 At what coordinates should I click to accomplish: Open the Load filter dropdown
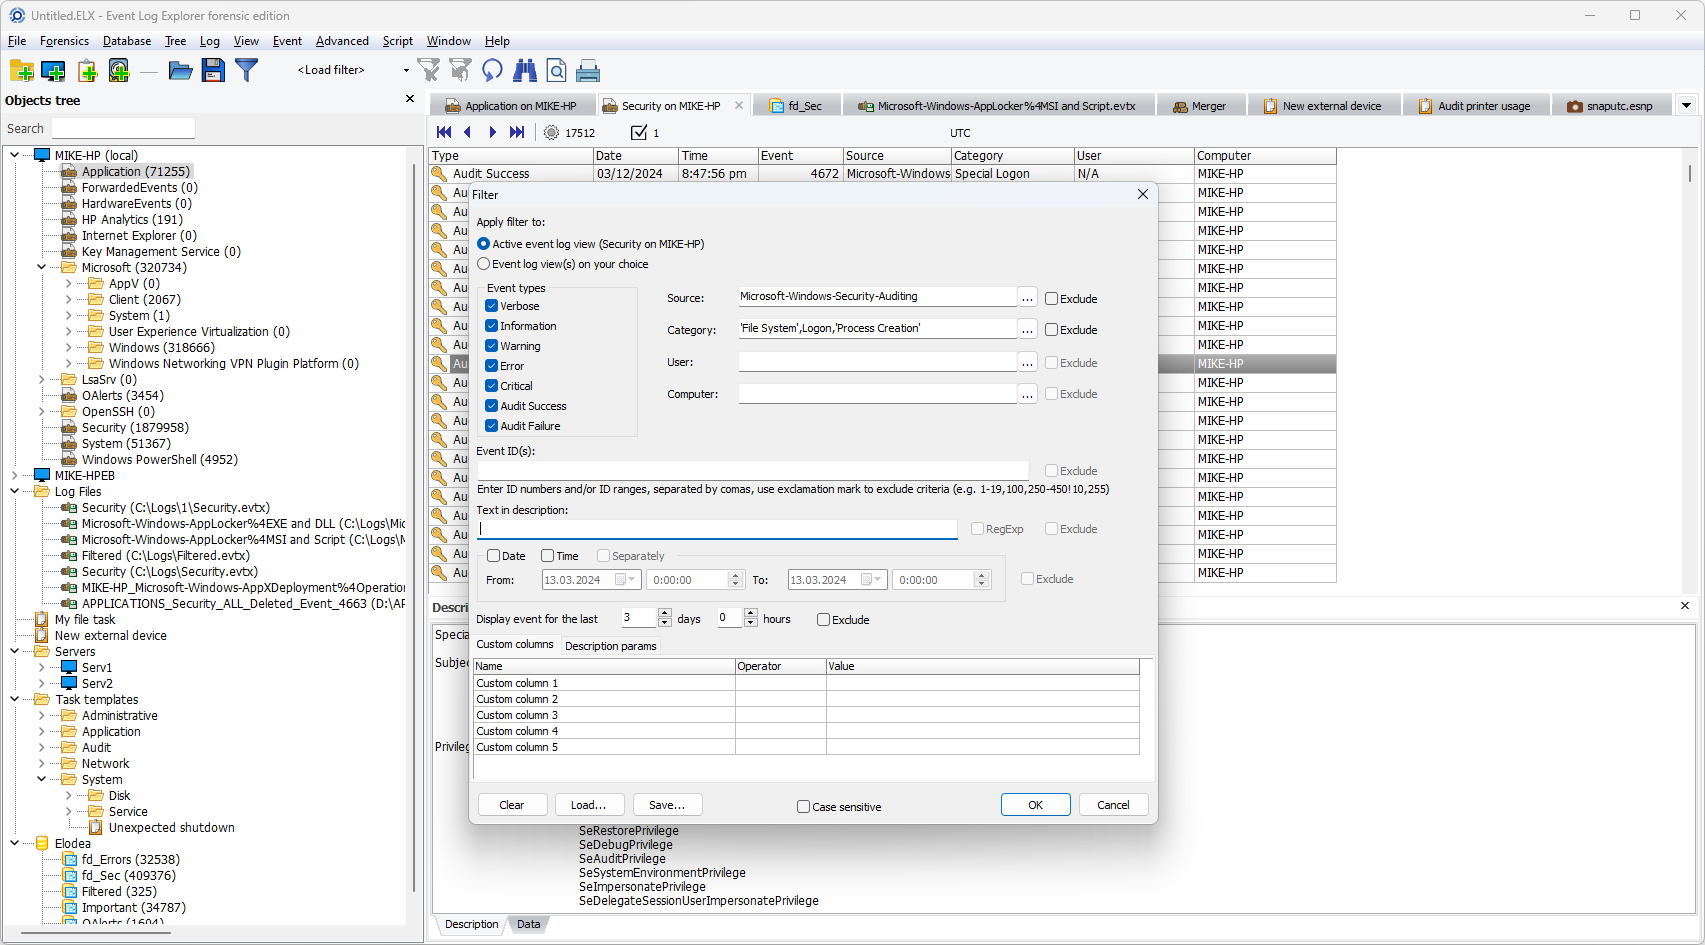tap(405, 70)
